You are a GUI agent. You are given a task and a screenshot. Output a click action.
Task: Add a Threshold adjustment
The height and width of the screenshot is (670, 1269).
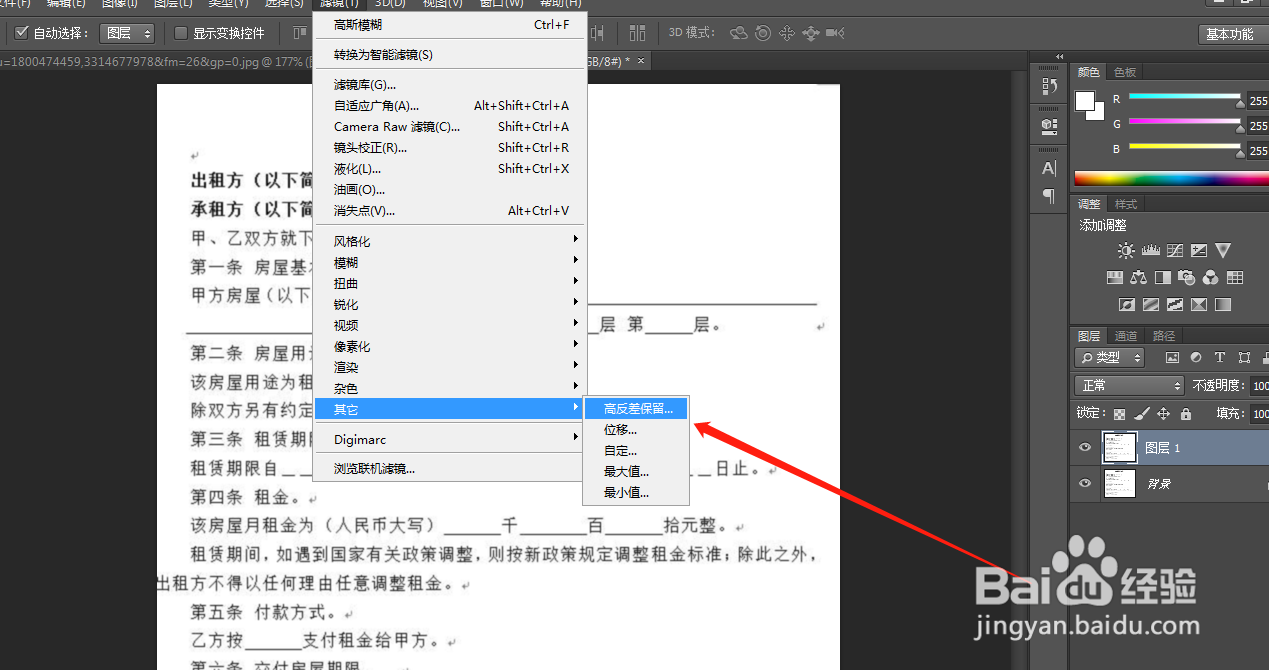1175,305
